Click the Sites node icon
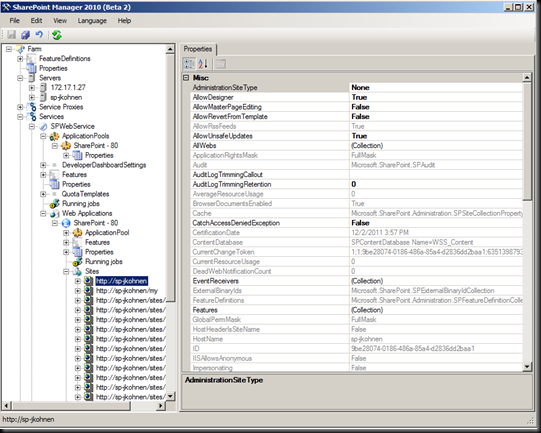The width and height of the screenshot is (541, 433). click(x=78, y=272)
